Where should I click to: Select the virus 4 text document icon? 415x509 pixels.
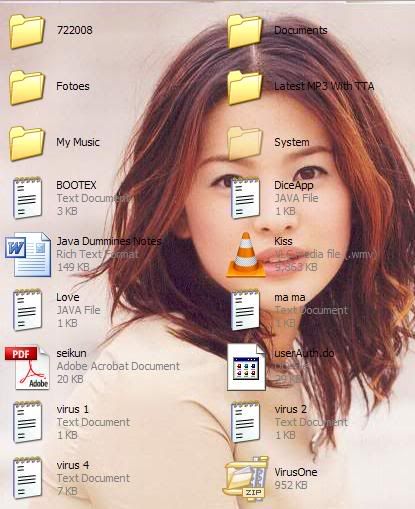click(x=27, y=478)
